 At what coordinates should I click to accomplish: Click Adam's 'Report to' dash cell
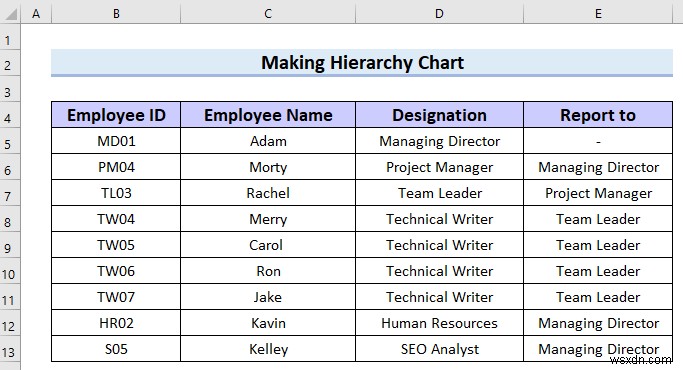tap(598, 141)
